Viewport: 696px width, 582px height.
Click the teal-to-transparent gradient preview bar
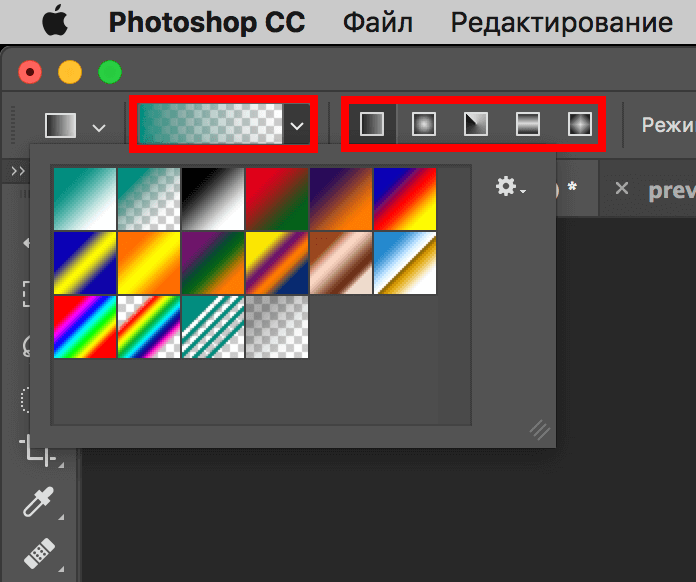click(210, 124)
